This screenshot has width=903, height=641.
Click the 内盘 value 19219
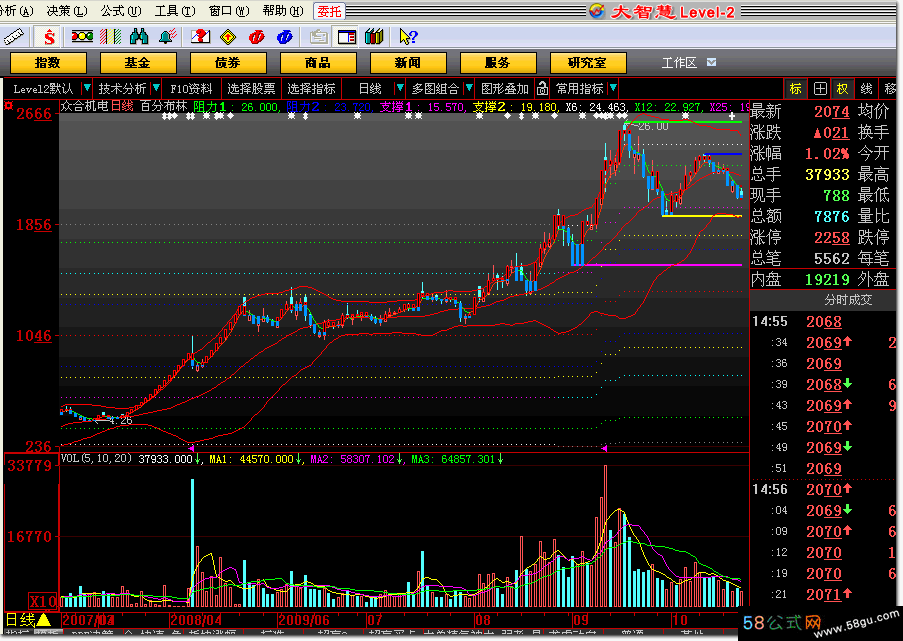click(827, 279)
